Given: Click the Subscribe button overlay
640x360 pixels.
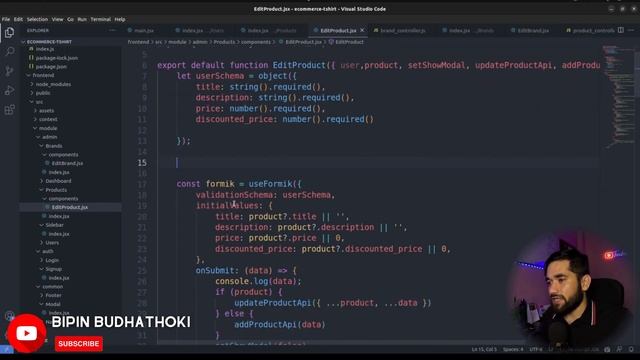Looking at the screenshot, I should [78, 344].
